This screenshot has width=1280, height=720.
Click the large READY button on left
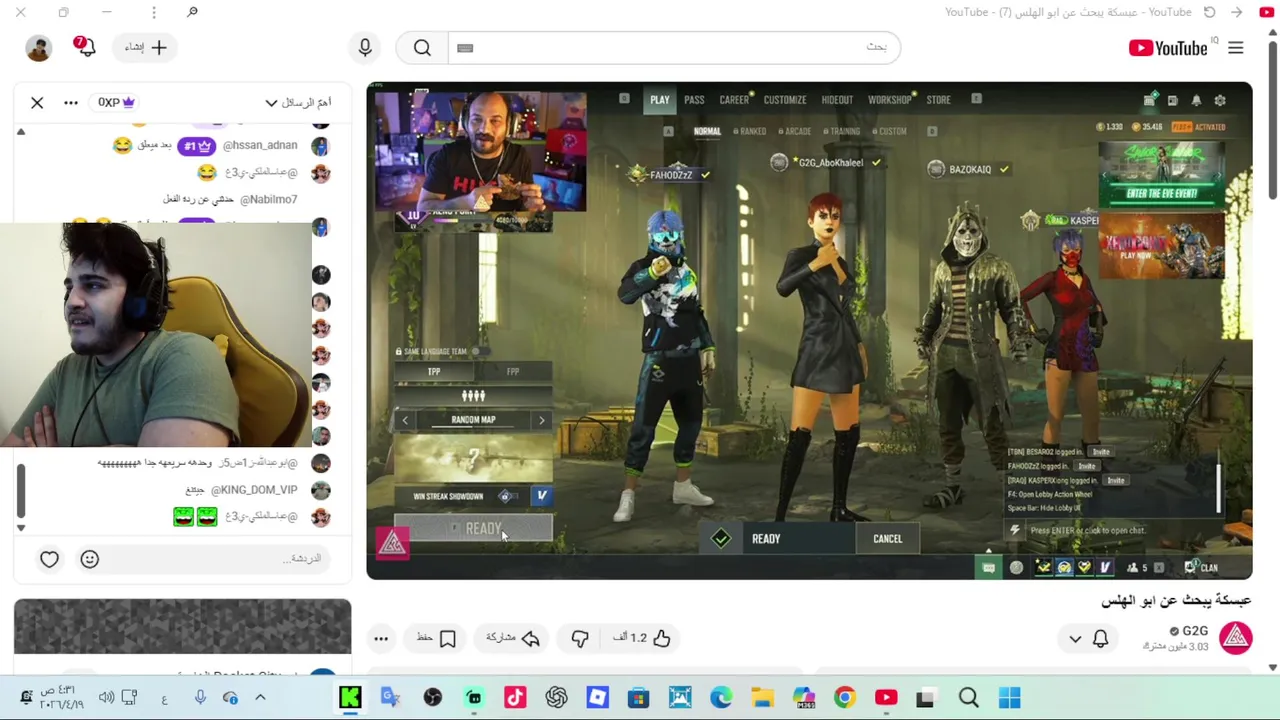click(x=473, y=529)
